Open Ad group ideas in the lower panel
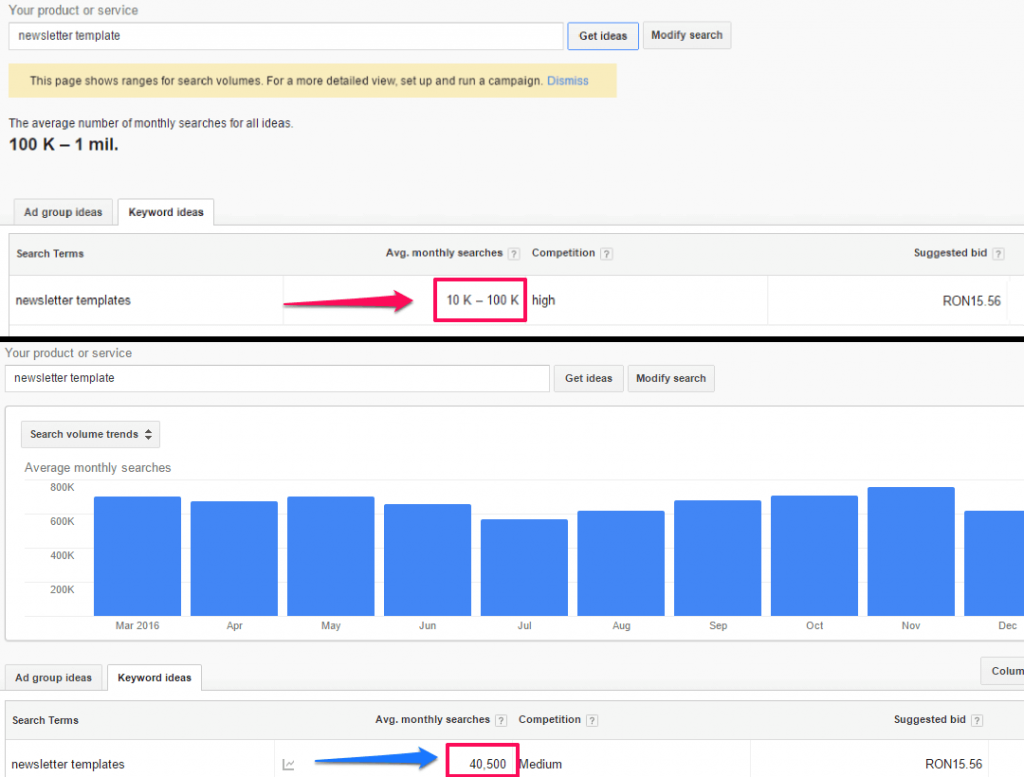 tap(53, 677)
